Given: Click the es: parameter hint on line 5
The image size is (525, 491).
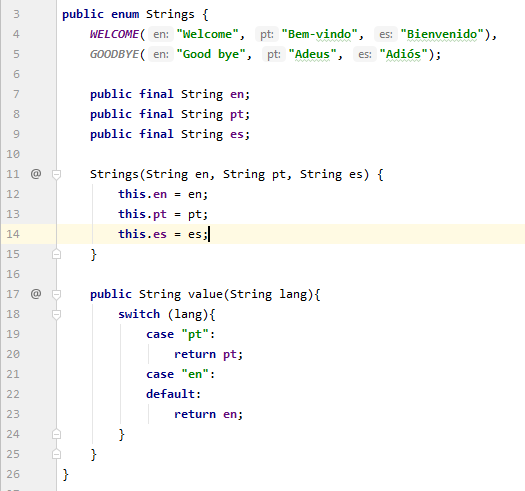Looking at the screenshot, I should click(365, 54).
